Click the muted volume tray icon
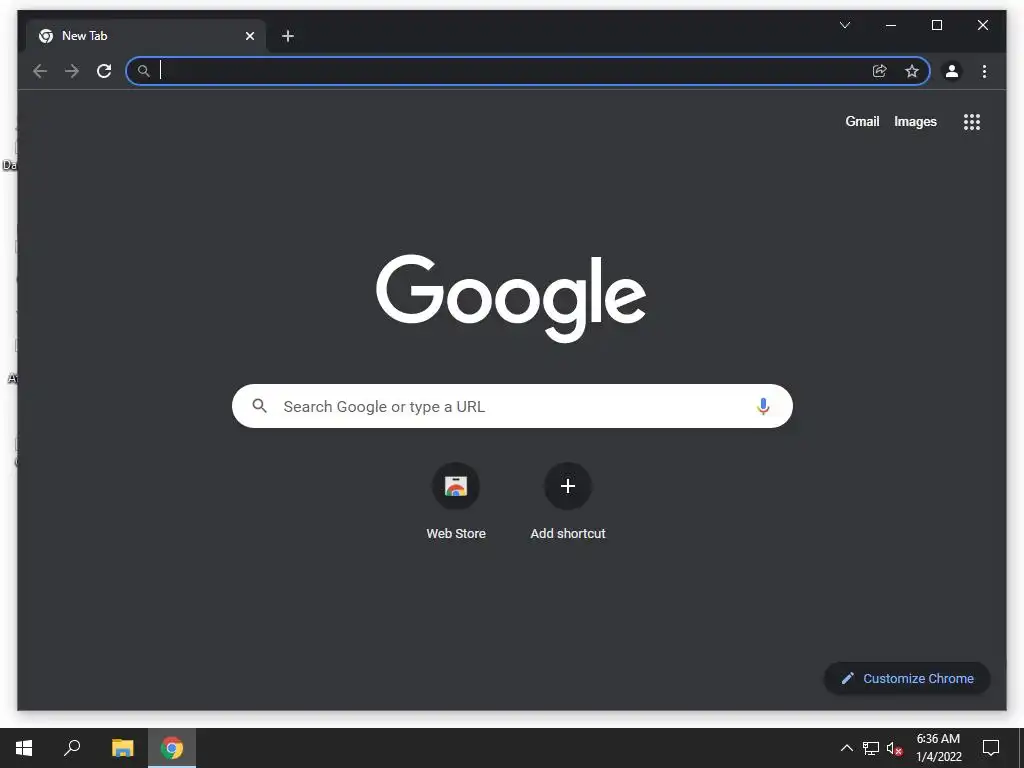The width and height of the screenshot is (1024, 768). pos(894,748)
